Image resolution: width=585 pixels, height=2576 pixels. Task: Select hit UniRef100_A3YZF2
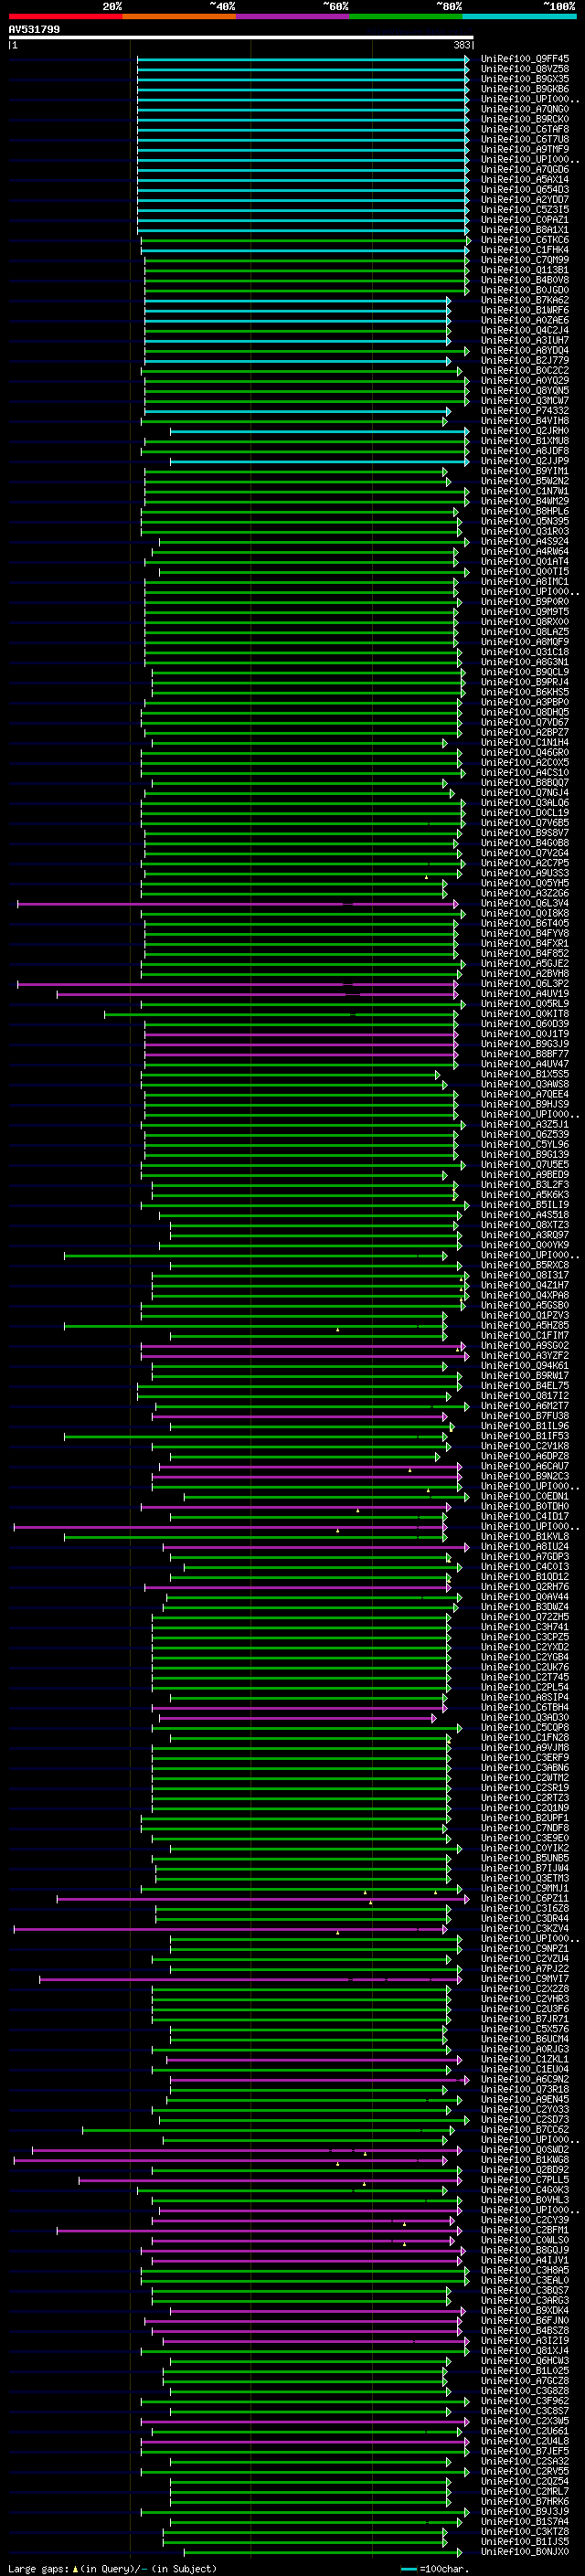525,1355
